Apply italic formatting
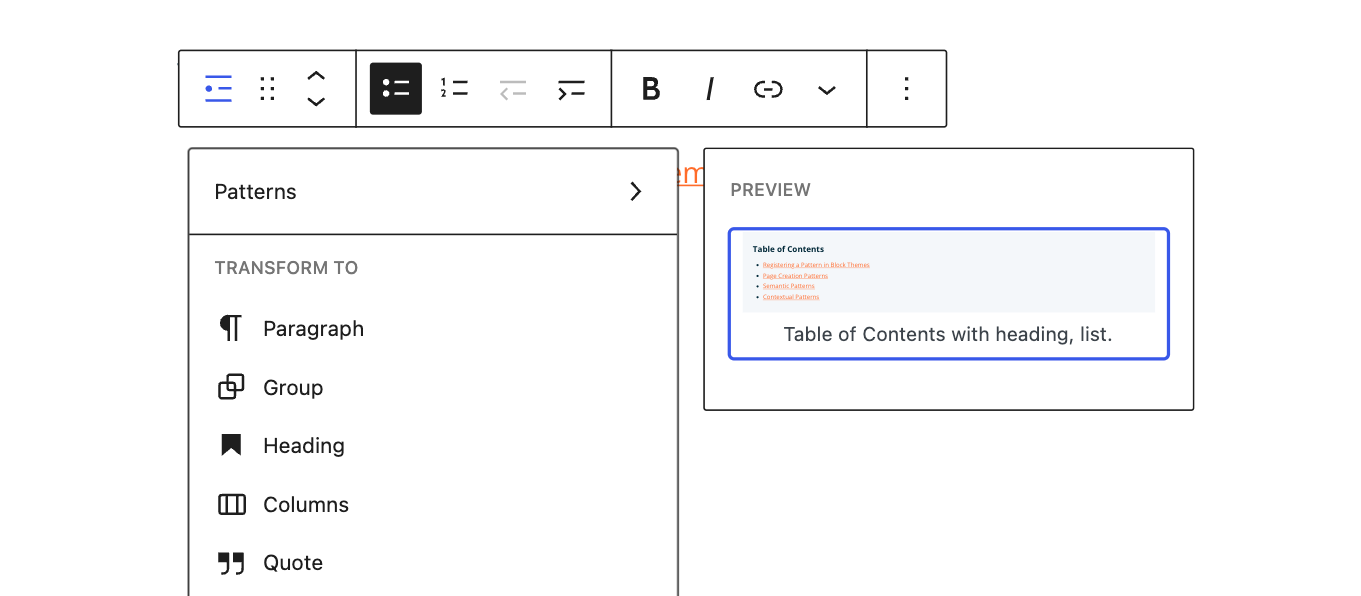The height and width of the screenshot is (596, 1361). pos(709,89)
